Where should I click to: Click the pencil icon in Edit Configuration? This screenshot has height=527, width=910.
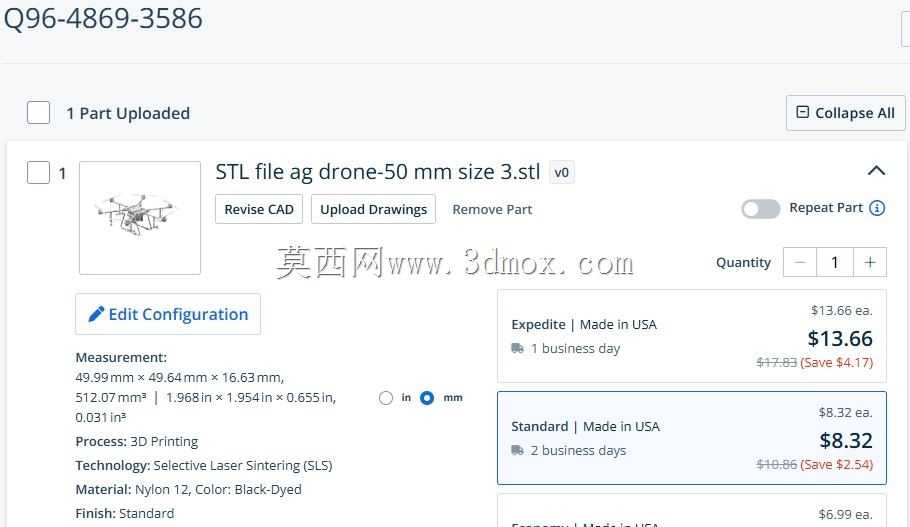pyautogui.click(x=96, y=314)
